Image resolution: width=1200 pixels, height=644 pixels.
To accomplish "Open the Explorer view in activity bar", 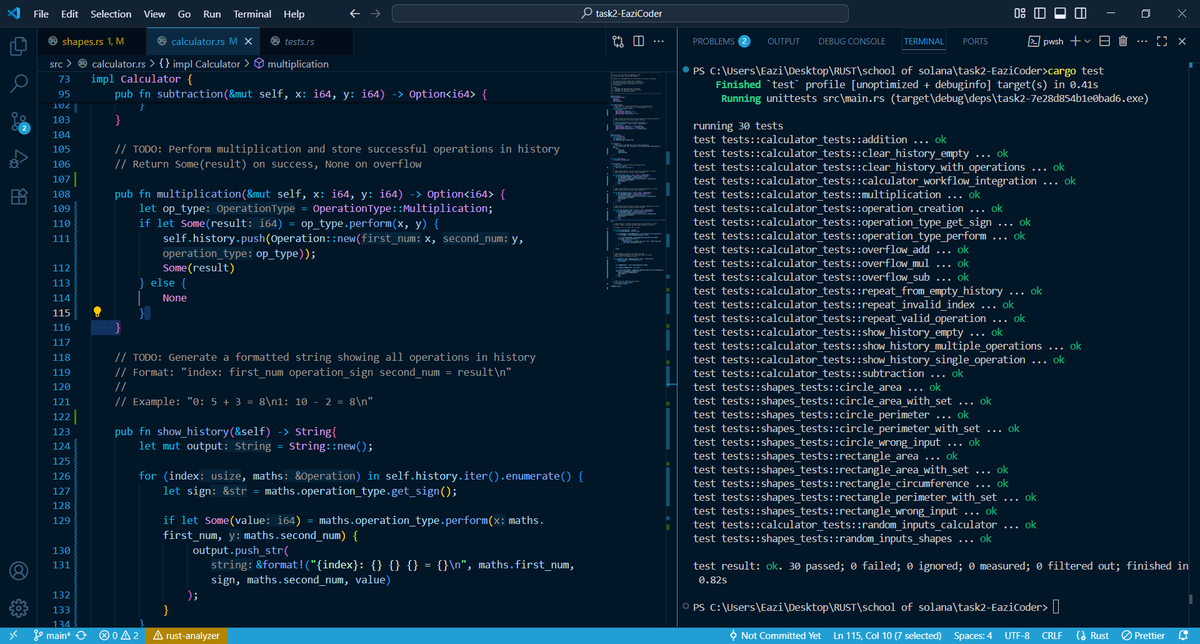I will click(x=18, y=46).
